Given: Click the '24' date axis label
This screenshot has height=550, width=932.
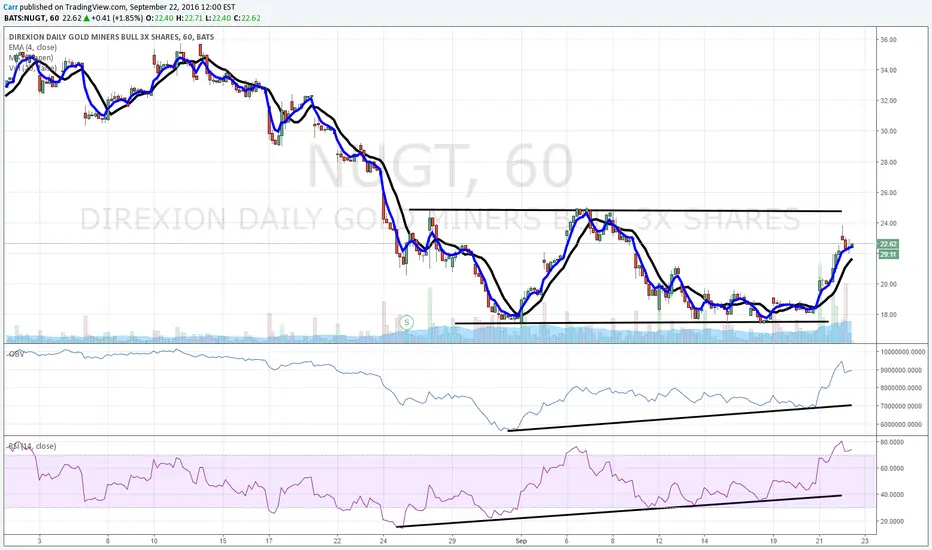Looking at the screenshot, I should (x=383, y=541).
